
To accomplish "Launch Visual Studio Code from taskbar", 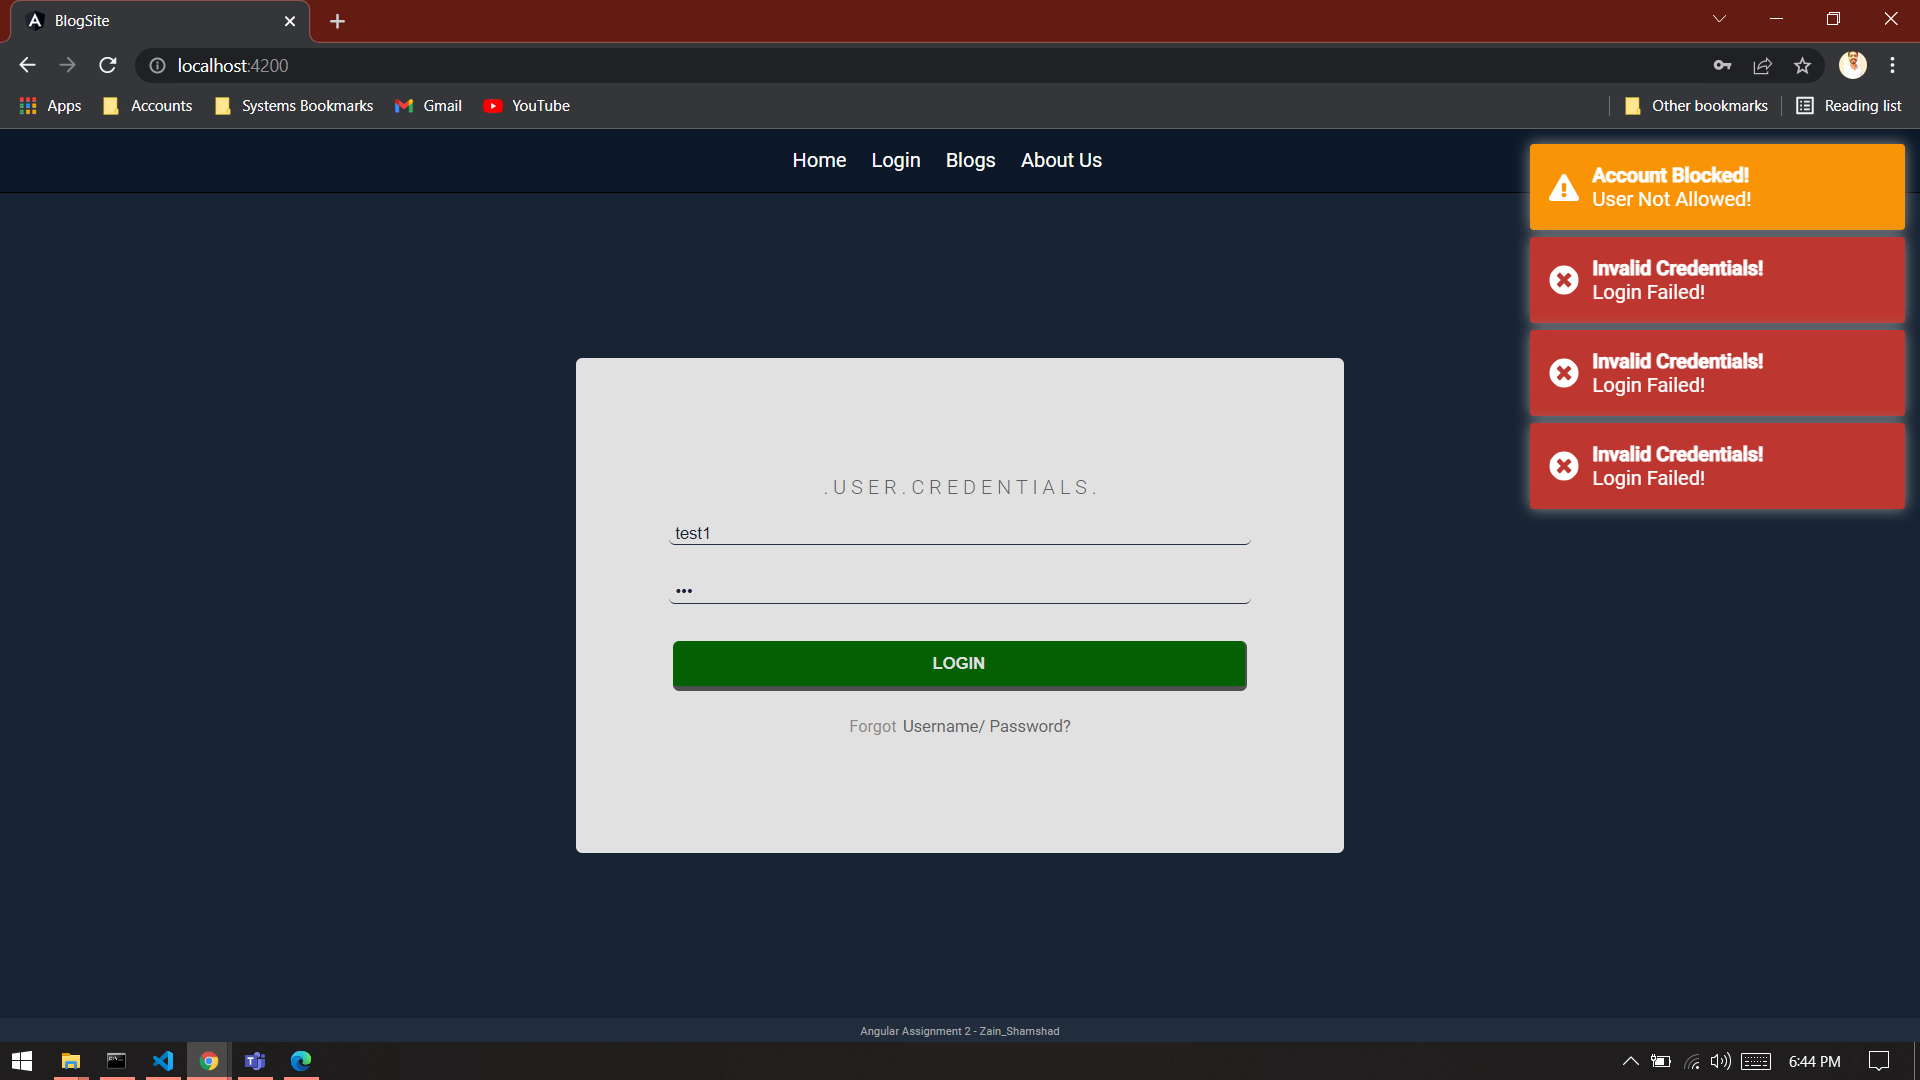I will click(162, 1061).
